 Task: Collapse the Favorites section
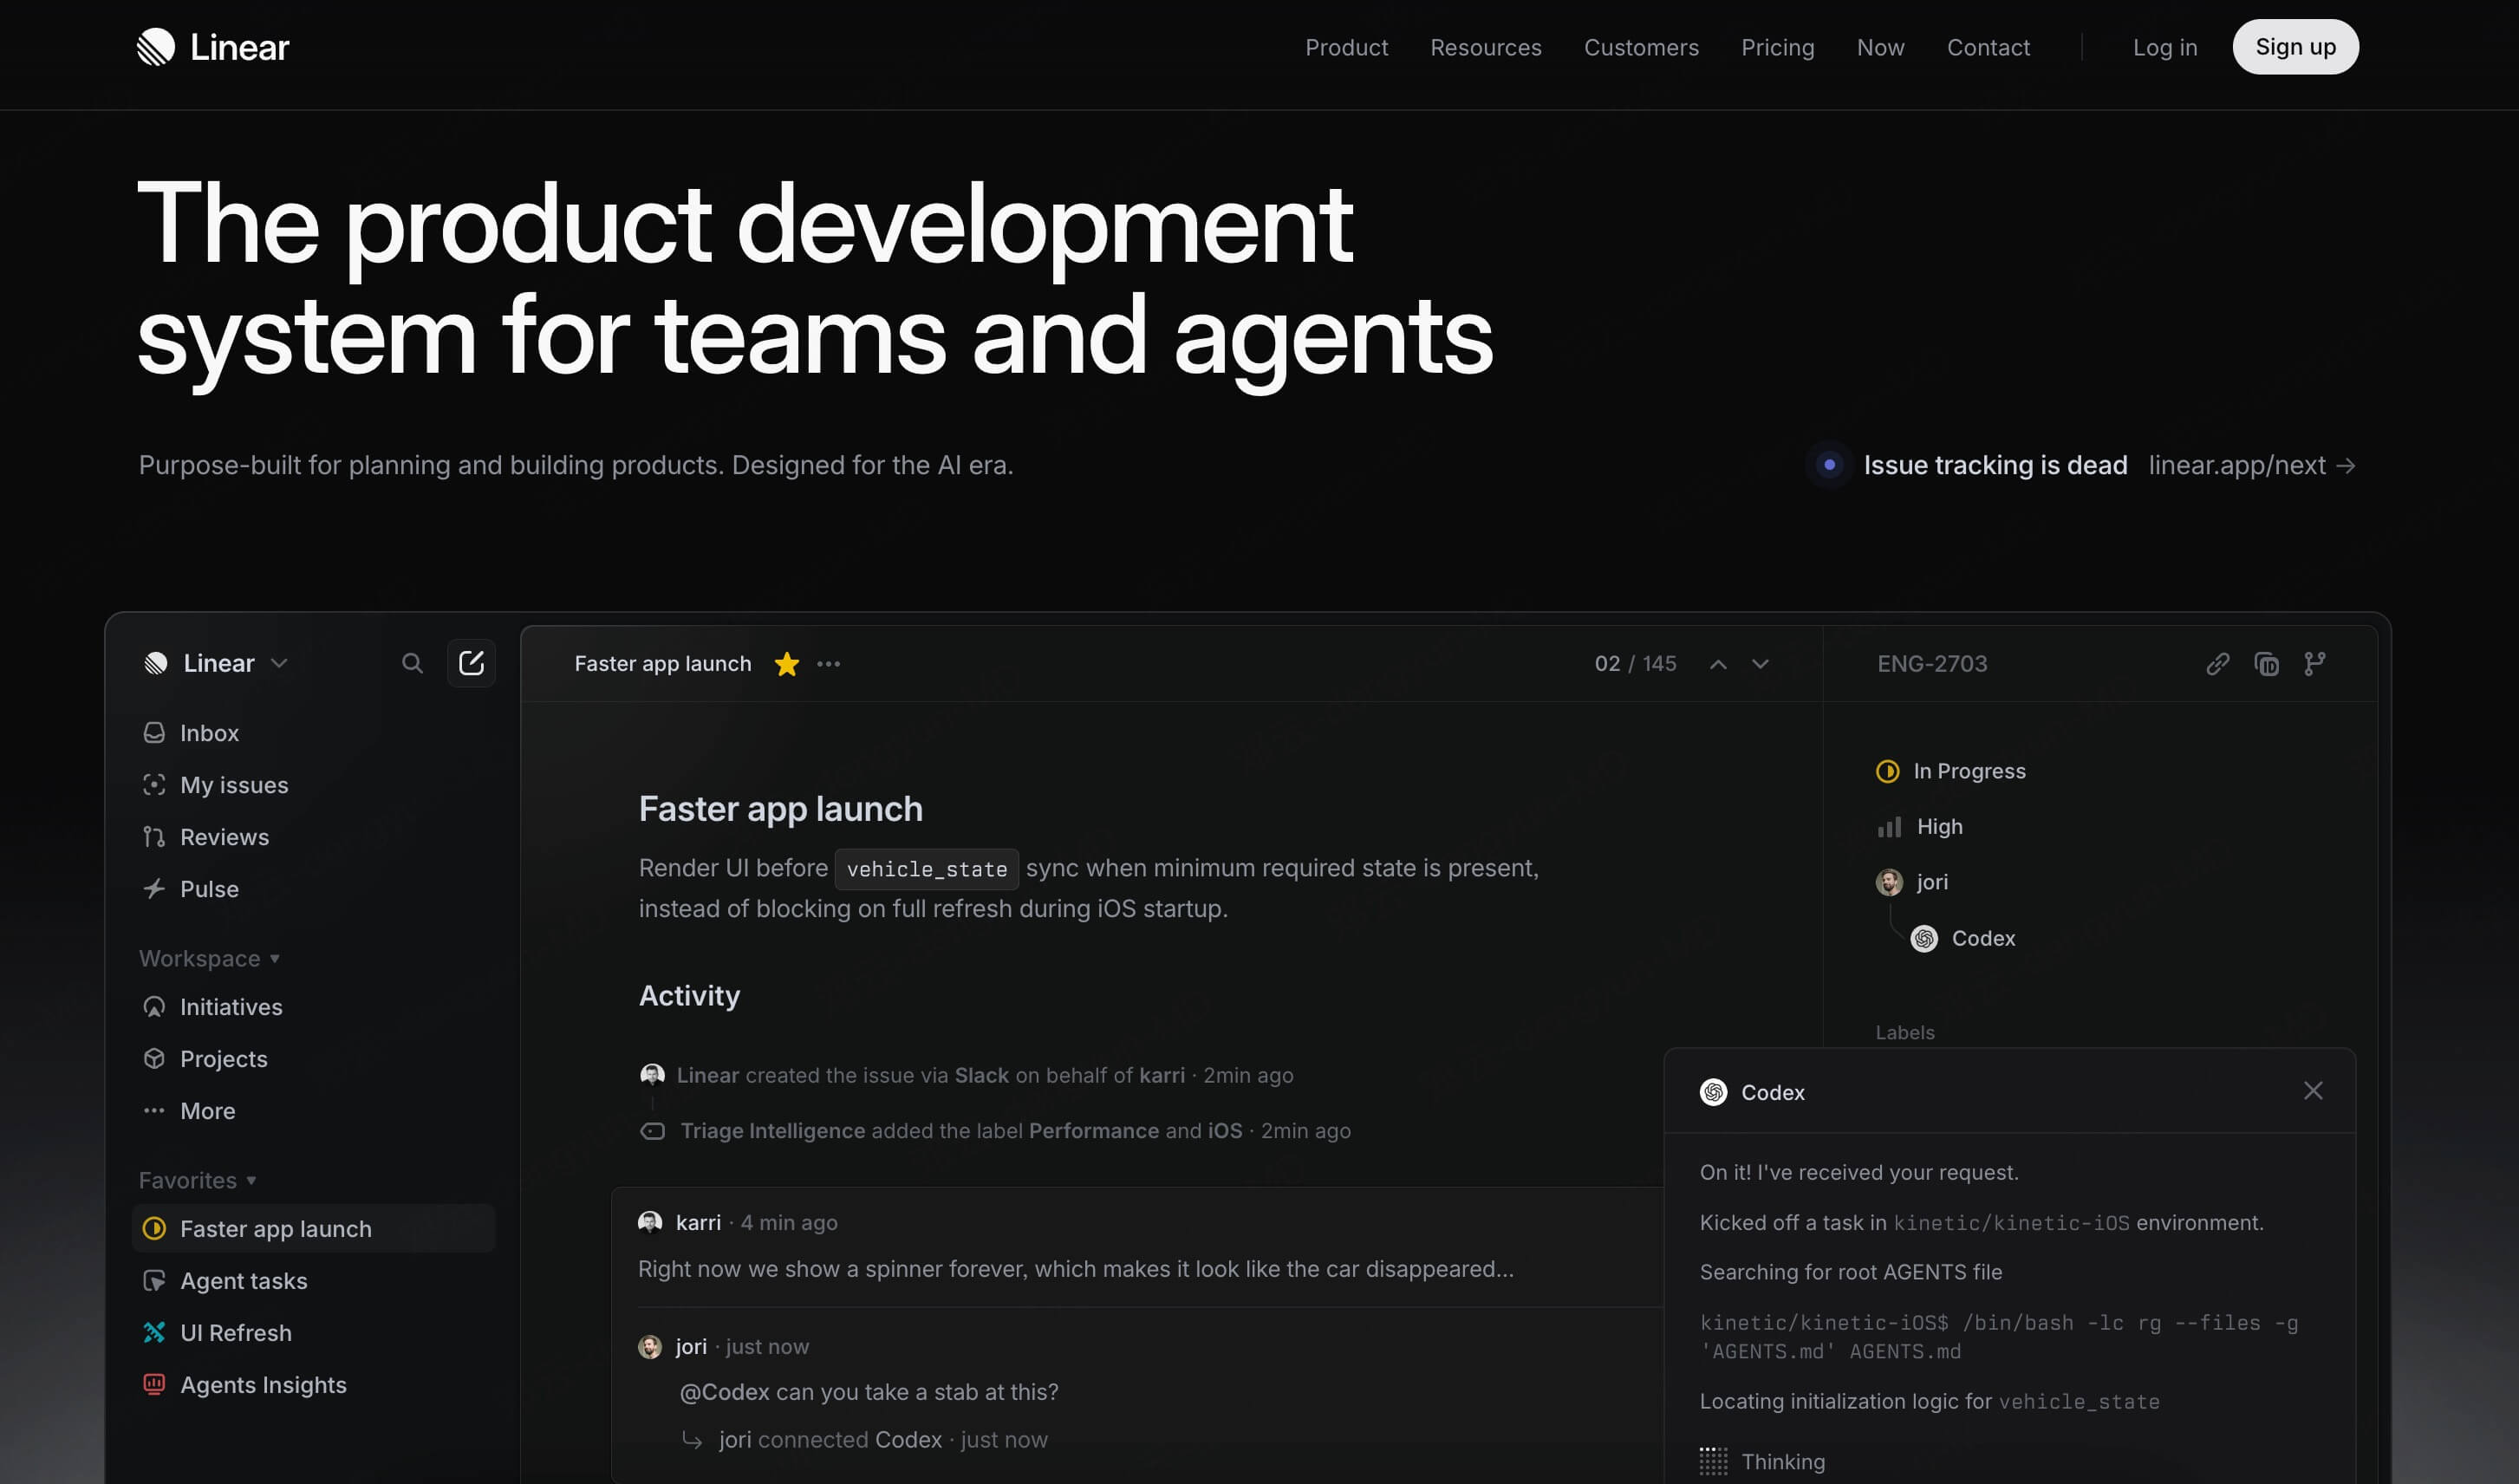(x=198, y=1180)
